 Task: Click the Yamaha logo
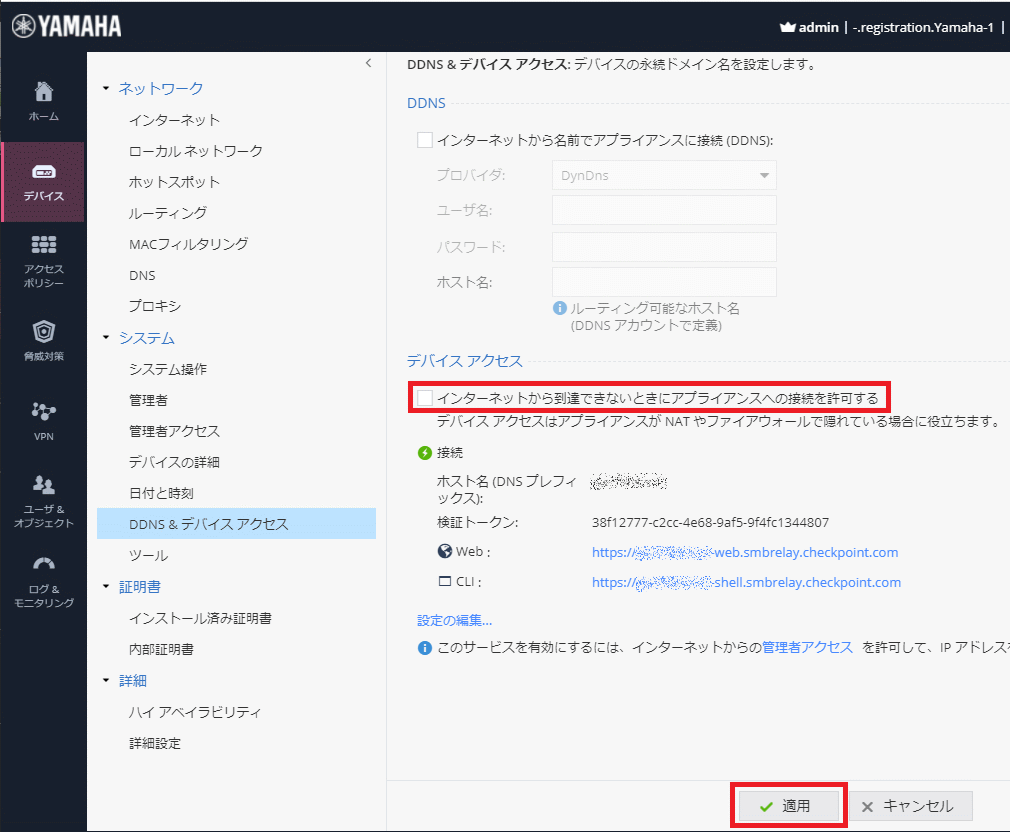[66, 27]
